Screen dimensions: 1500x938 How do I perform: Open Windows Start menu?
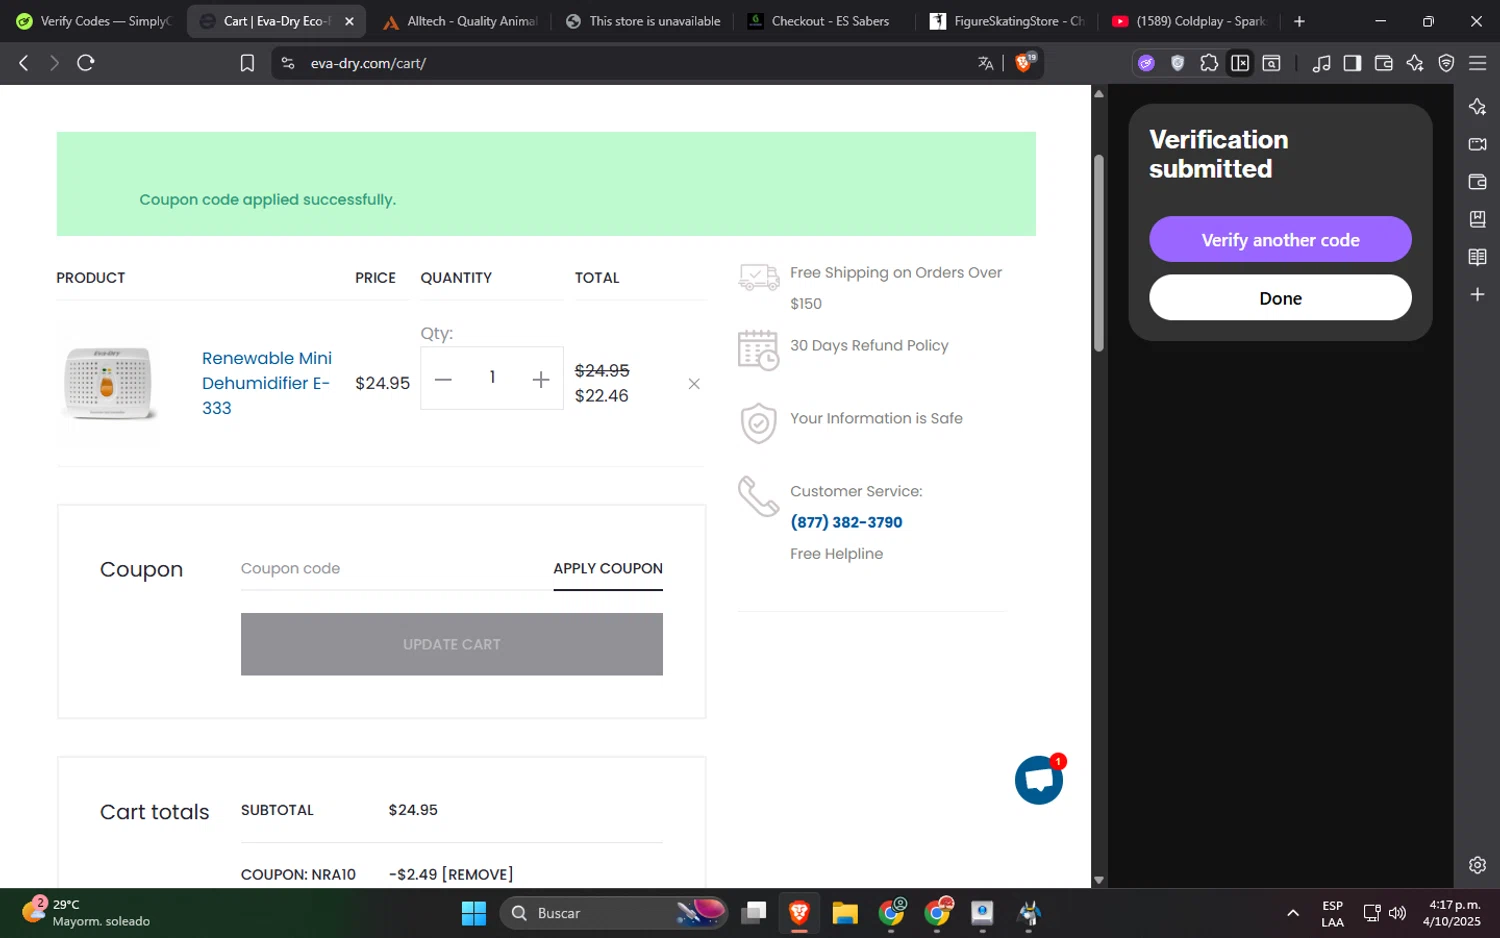click(473, 913)
